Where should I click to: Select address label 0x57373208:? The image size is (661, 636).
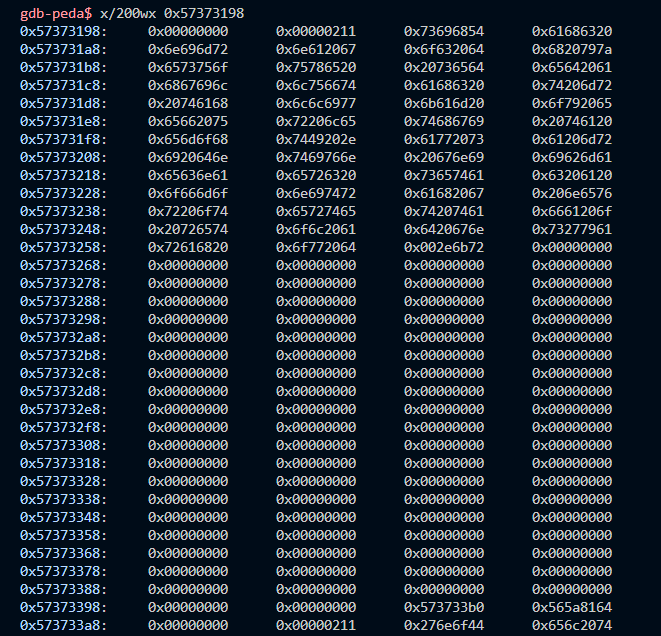pos(63,157)
